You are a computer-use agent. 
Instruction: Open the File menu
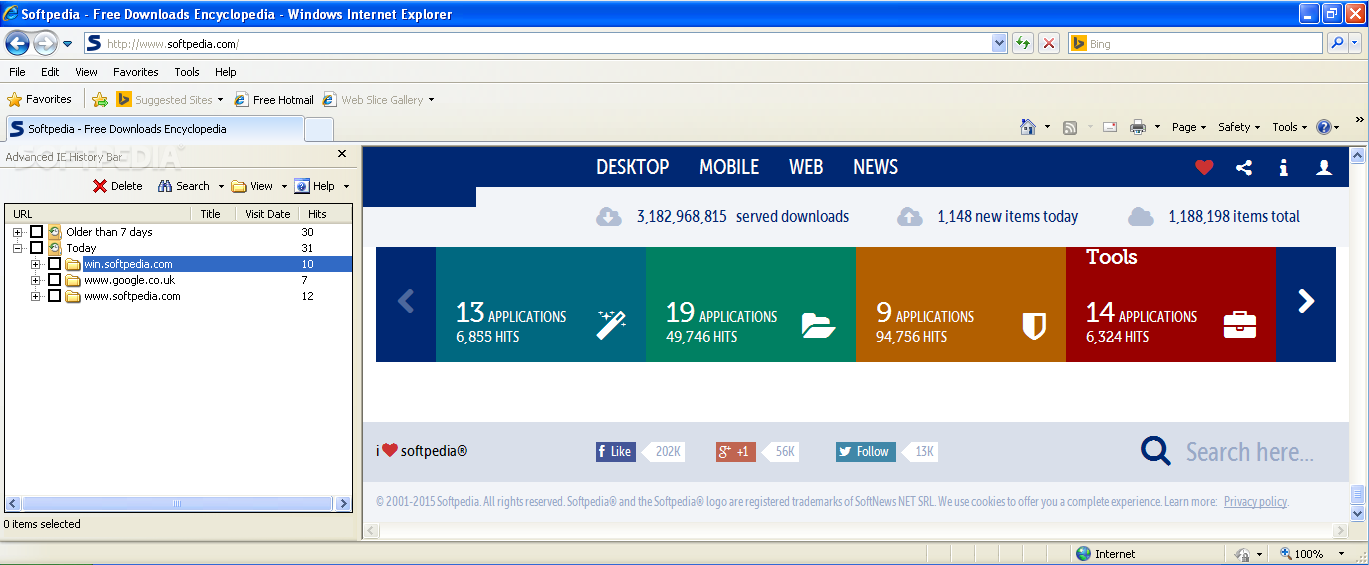(x=17, y=72)
